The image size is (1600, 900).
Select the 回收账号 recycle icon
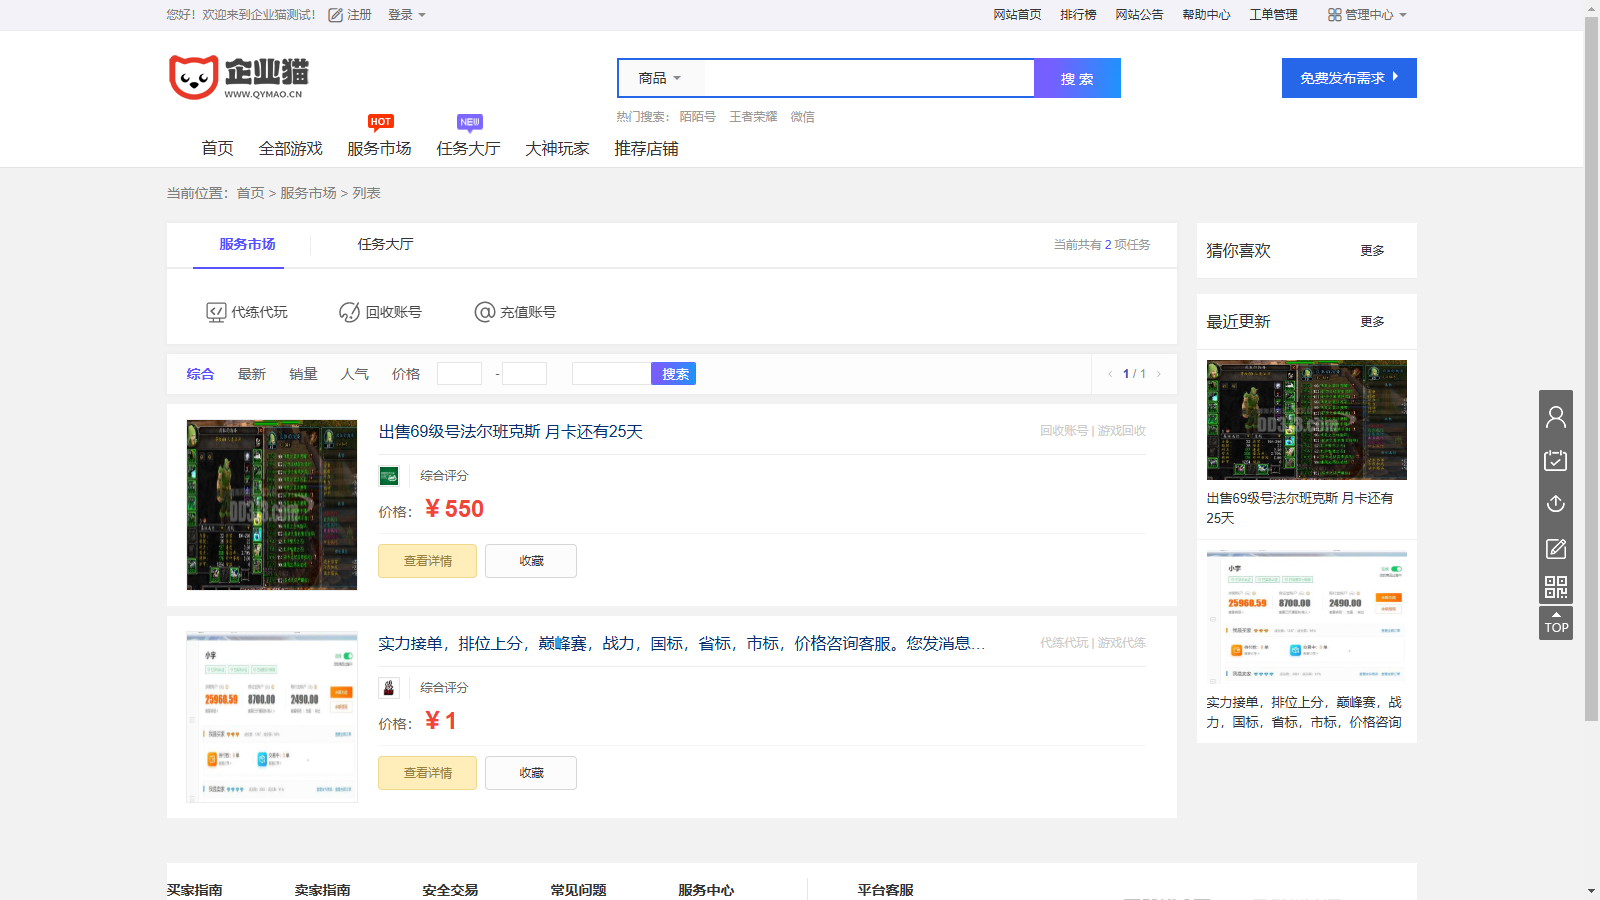[x=349, y=311]
